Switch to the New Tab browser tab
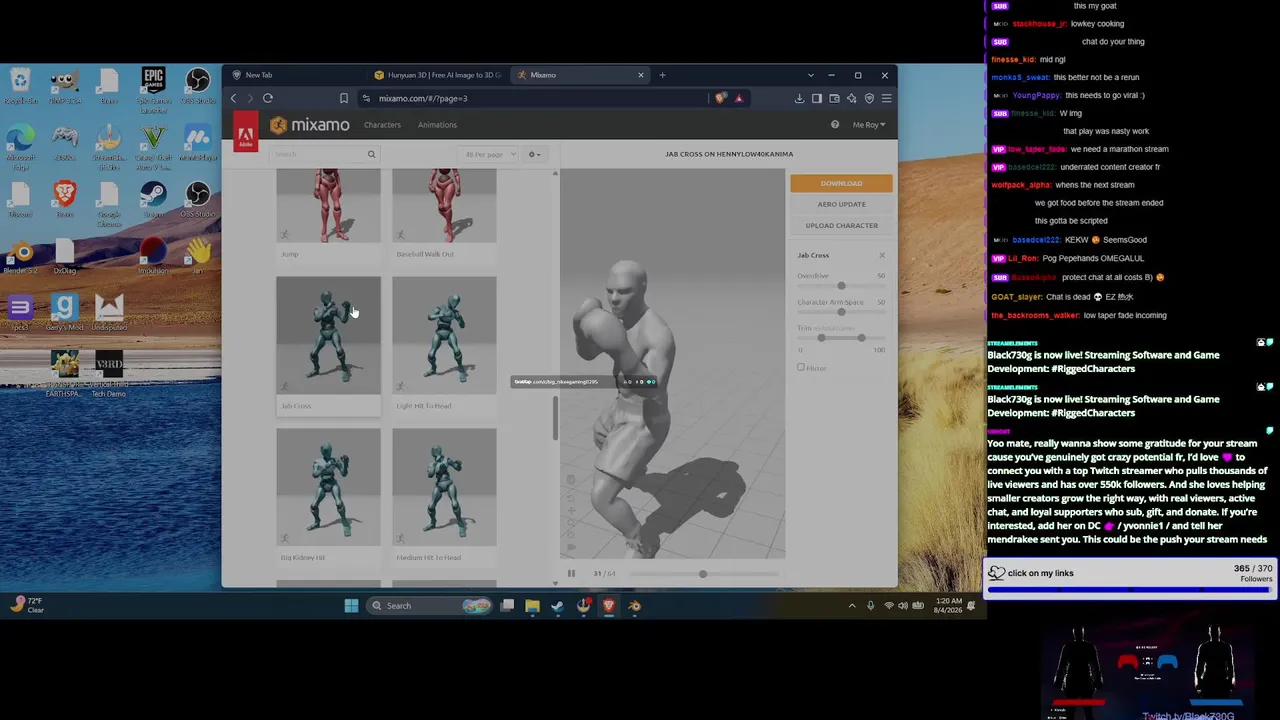This screenshot has height=720, width=1280. pos(296,75)
